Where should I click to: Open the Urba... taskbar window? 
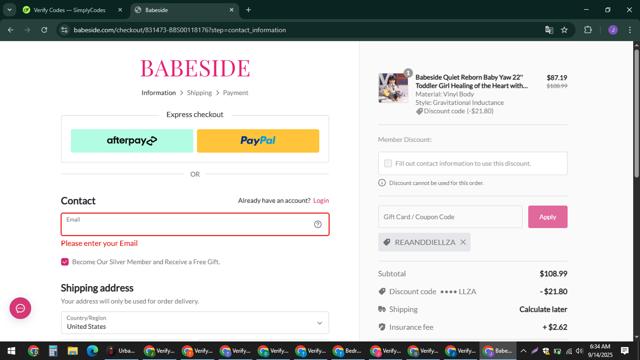pos(121,351)
